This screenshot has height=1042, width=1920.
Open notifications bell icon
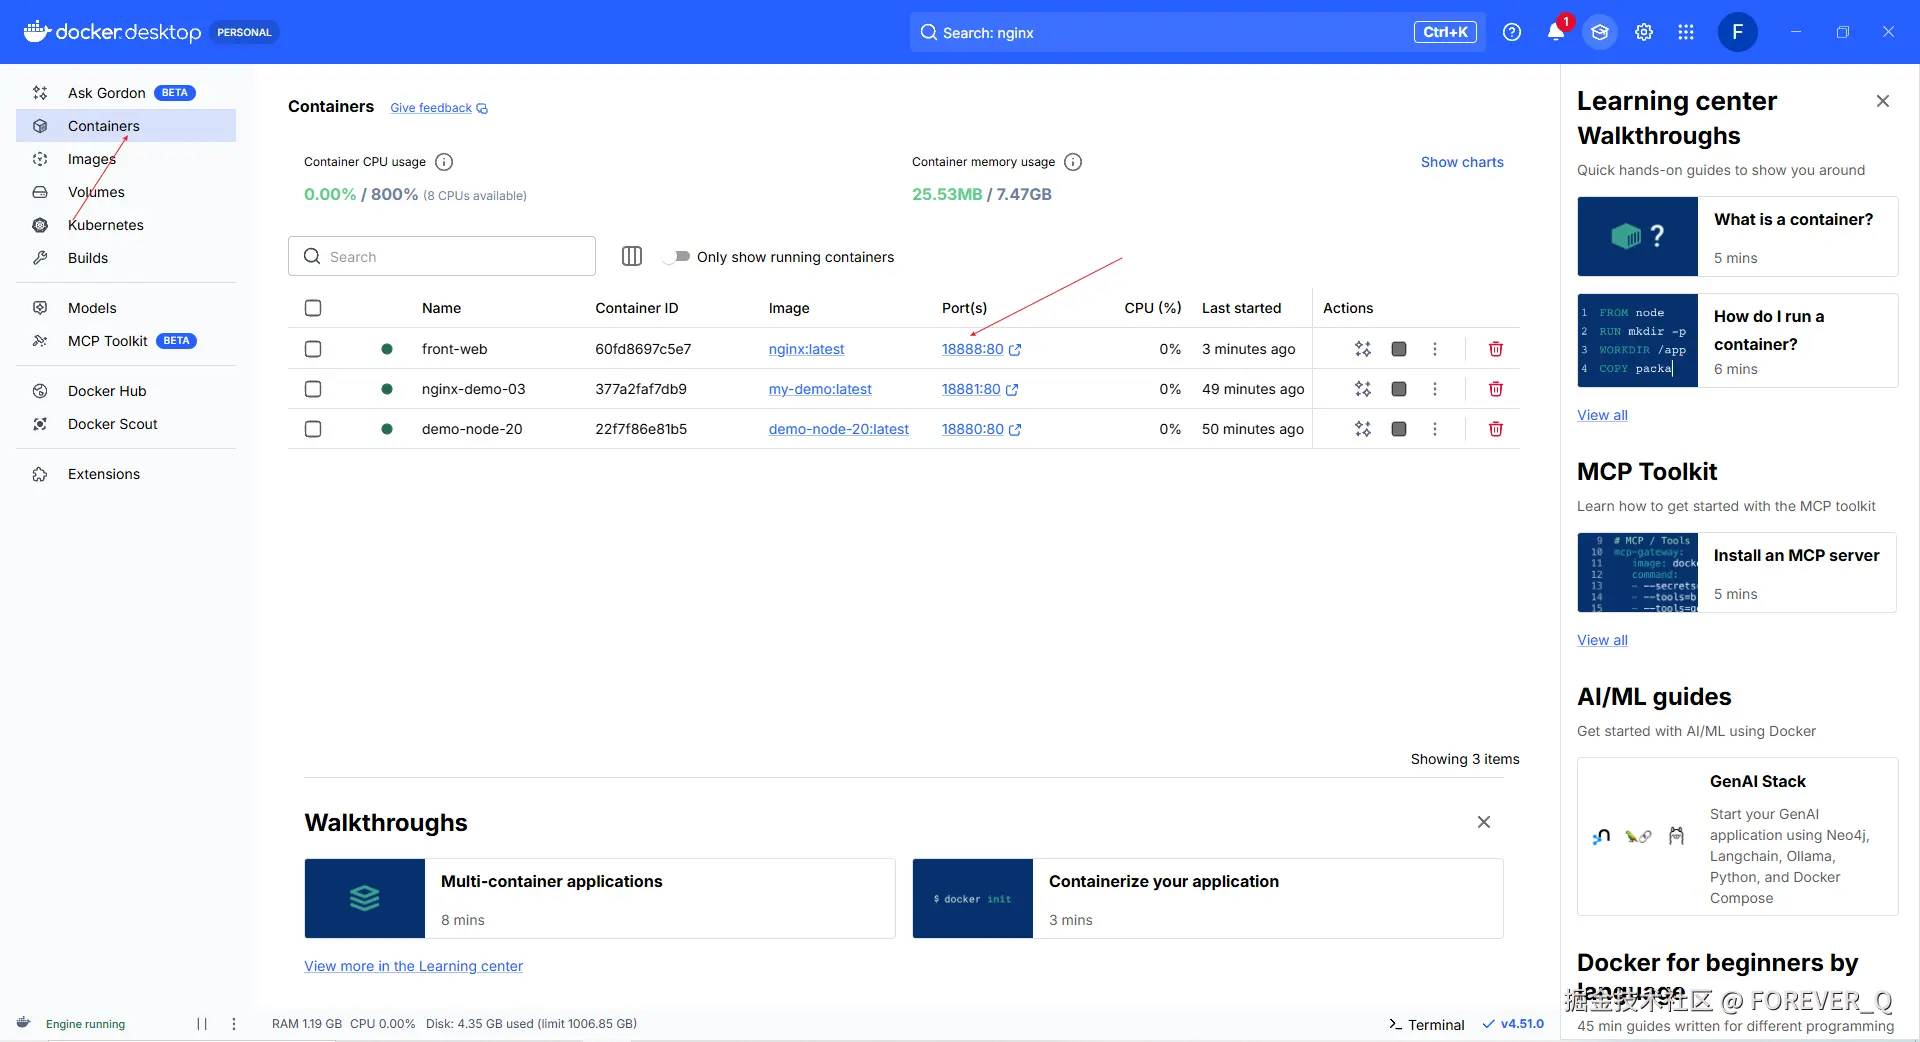point(1556,32)
